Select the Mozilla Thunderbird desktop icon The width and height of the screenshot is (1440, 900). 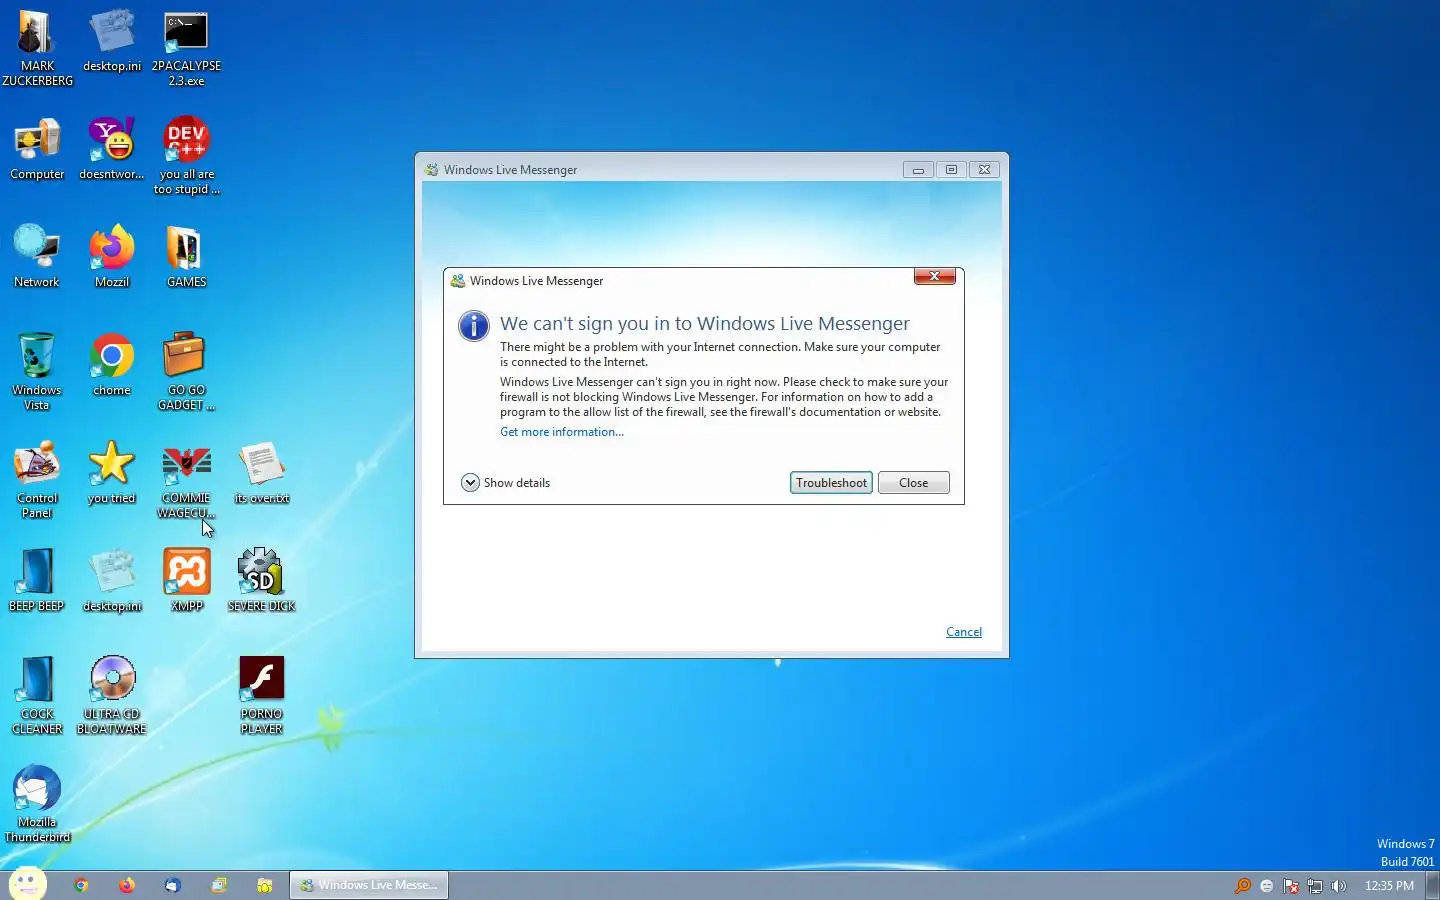37,804
